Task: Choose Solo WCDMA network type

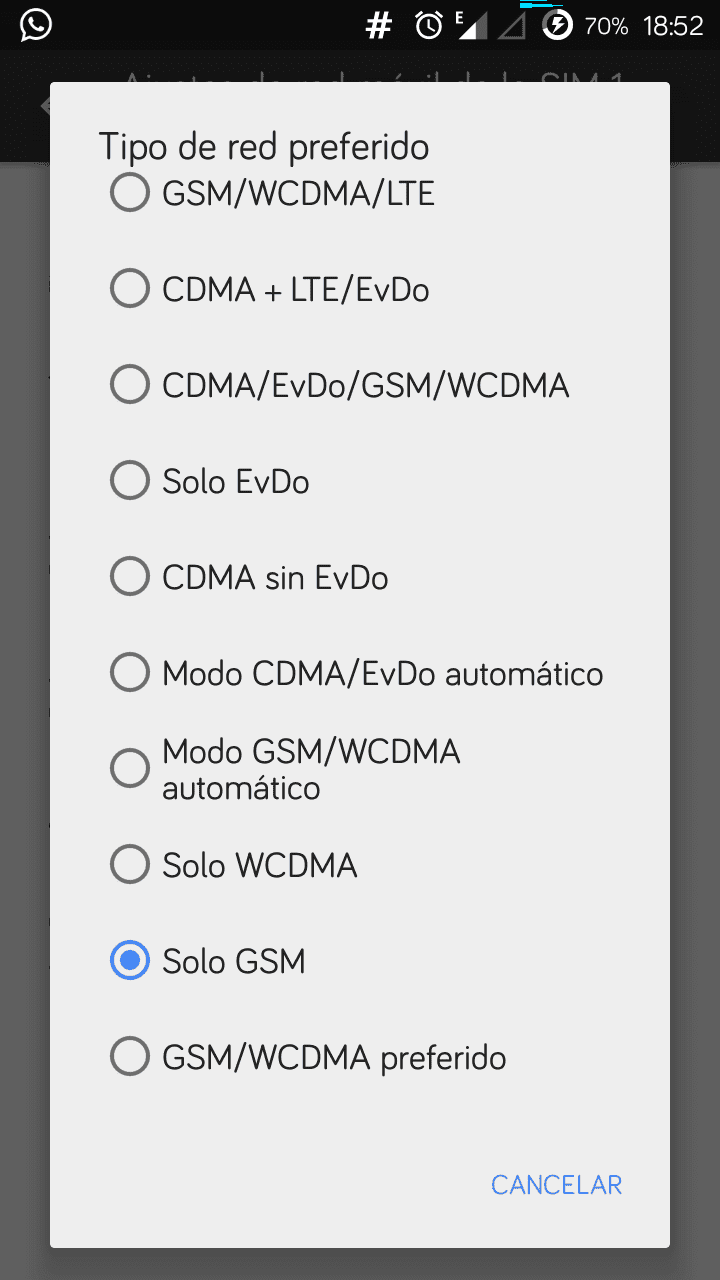Action: (360, 865)
